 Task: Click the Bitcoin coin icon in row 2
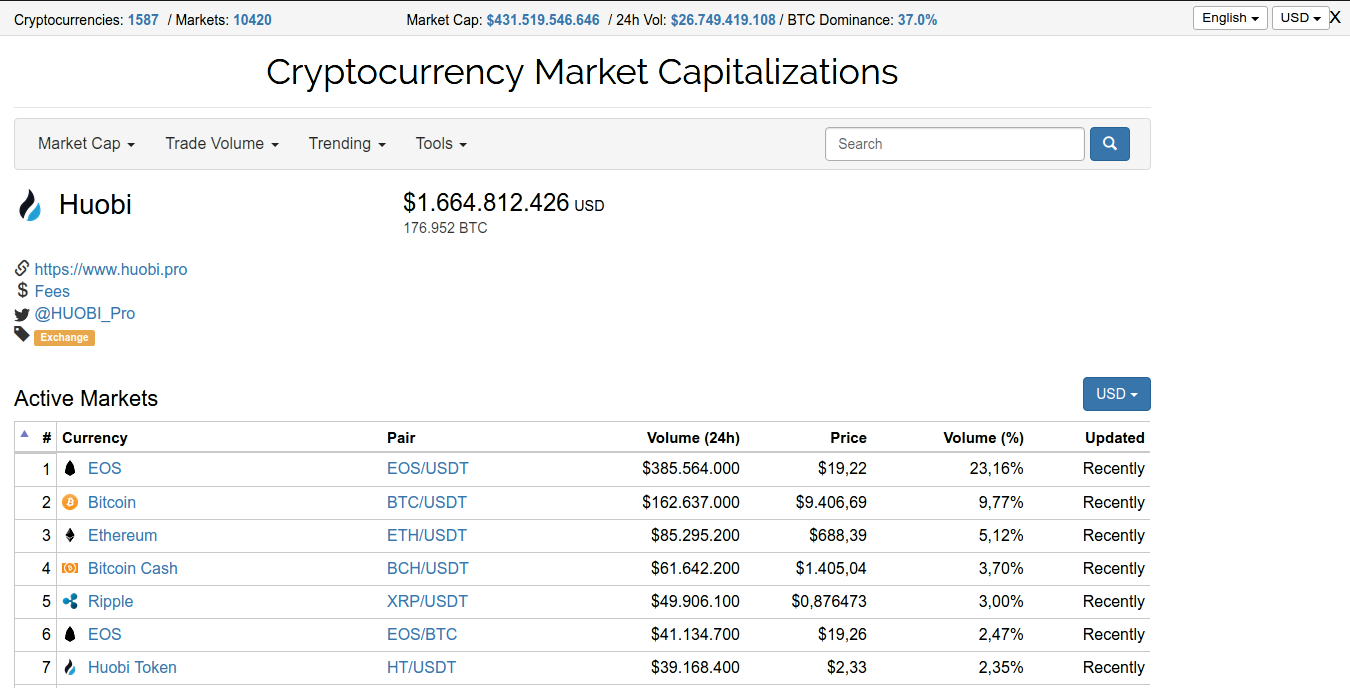(x=70, y=502)
